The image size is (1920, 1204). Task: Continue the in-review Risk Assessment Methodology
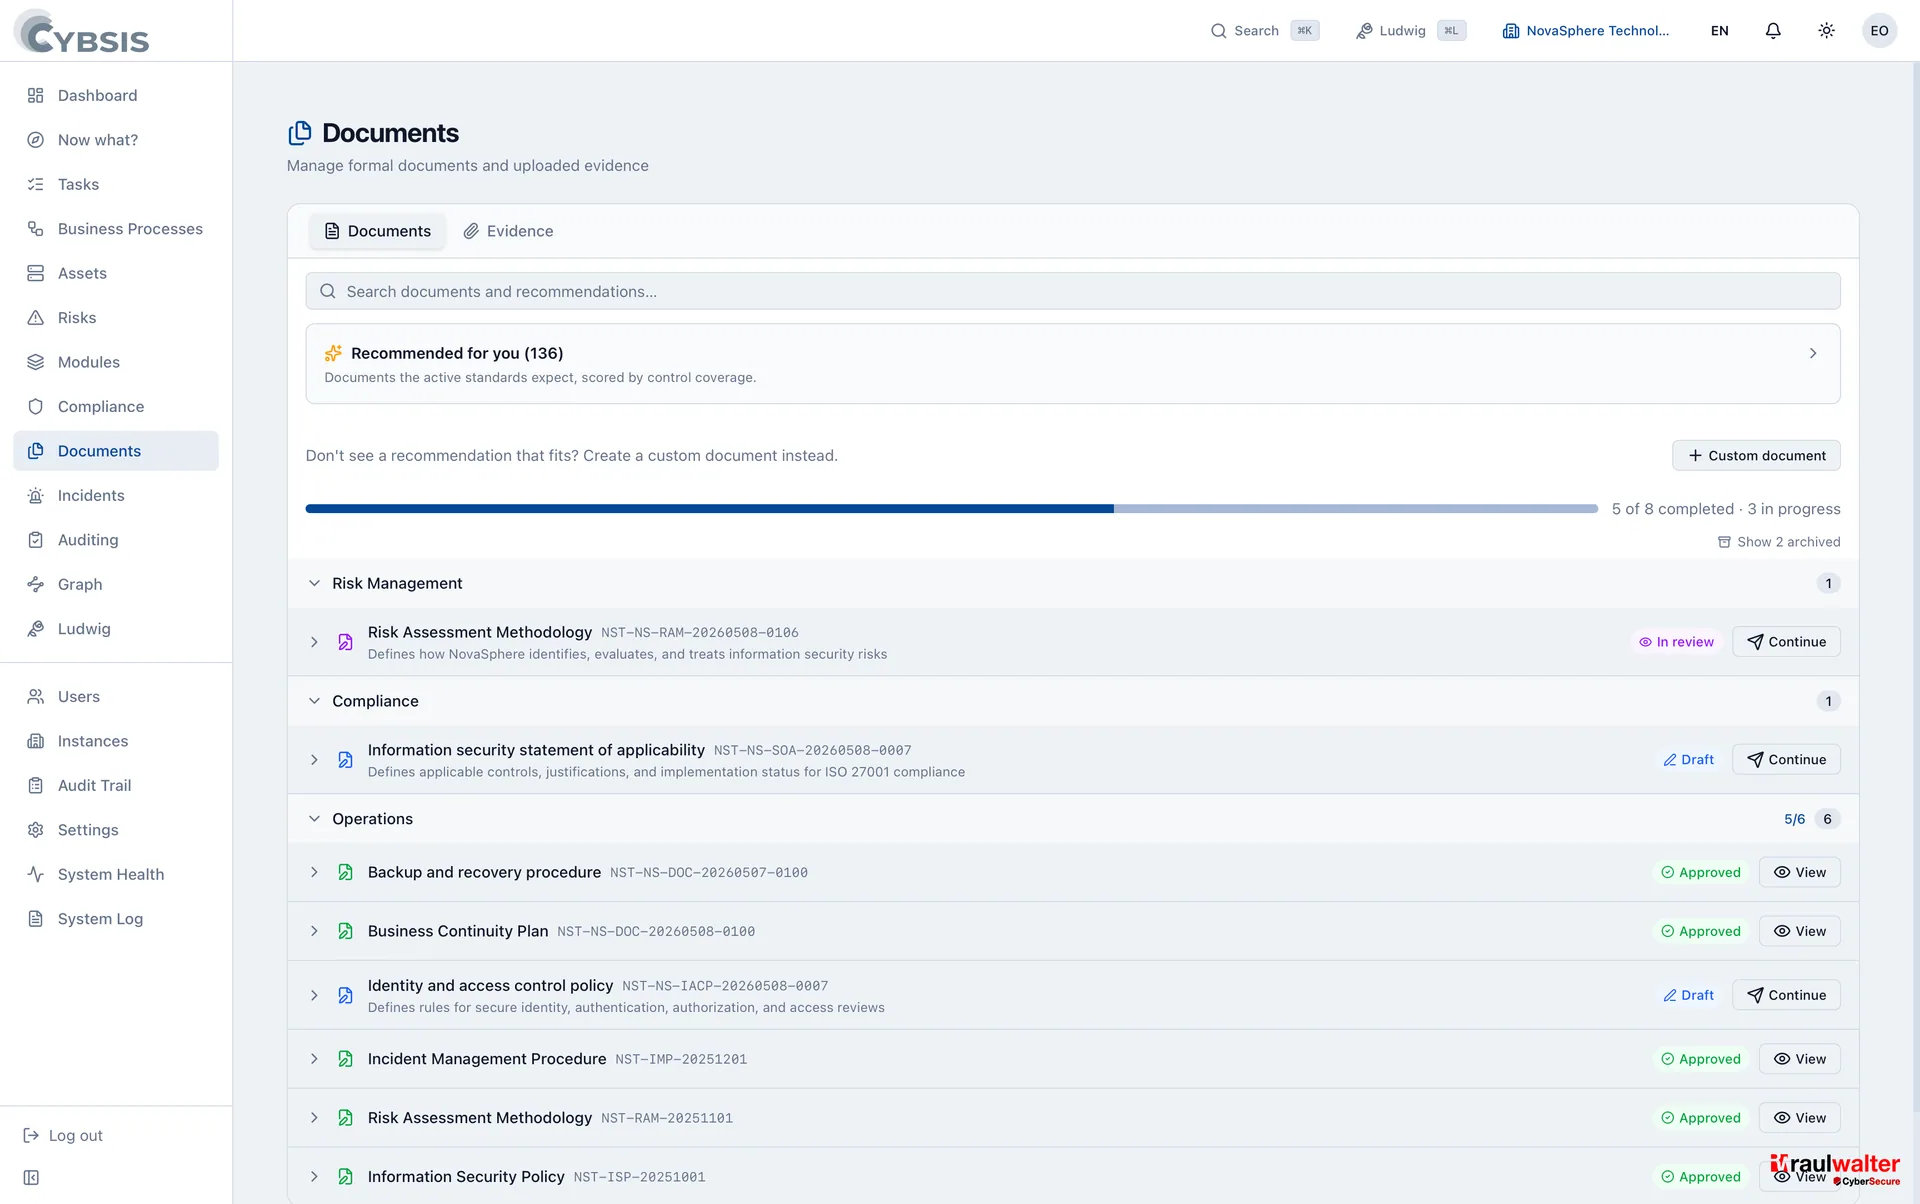1786,642
